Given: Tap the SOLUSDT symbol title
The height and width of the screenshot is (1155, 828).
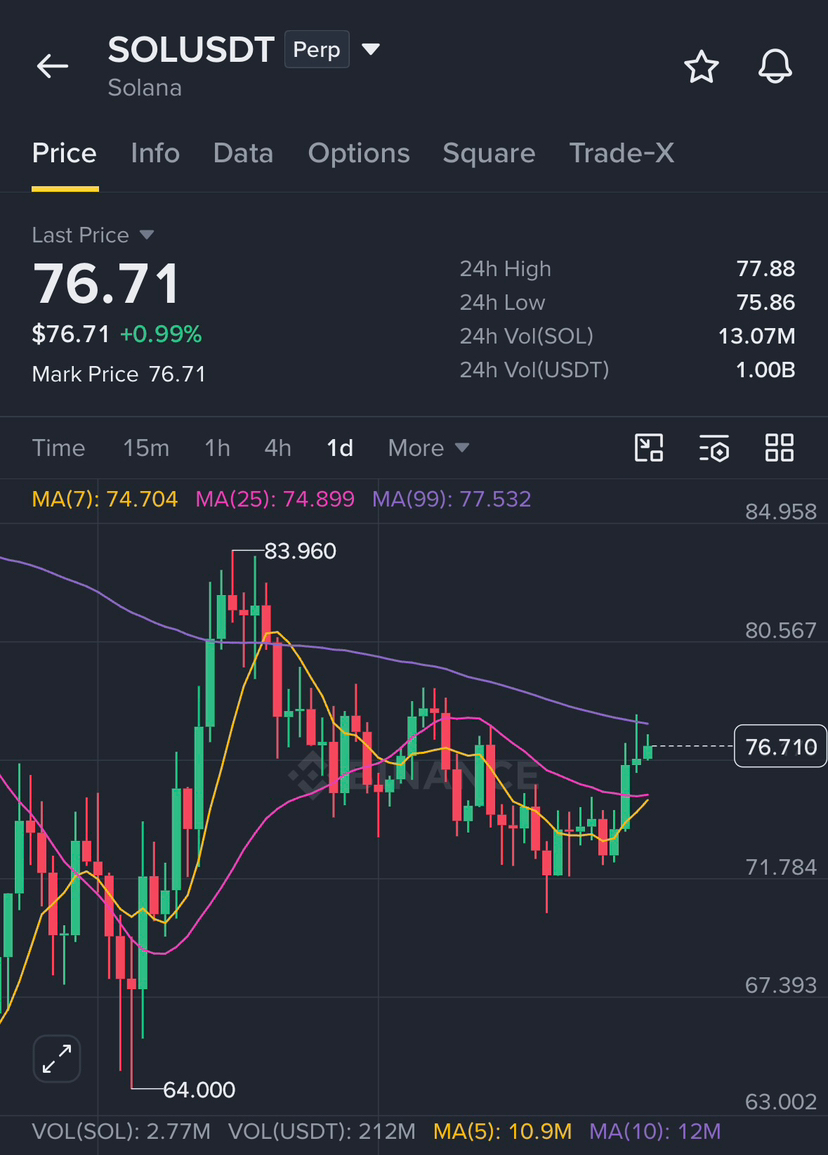Looking at the screenshot, I should click(191, 50).
